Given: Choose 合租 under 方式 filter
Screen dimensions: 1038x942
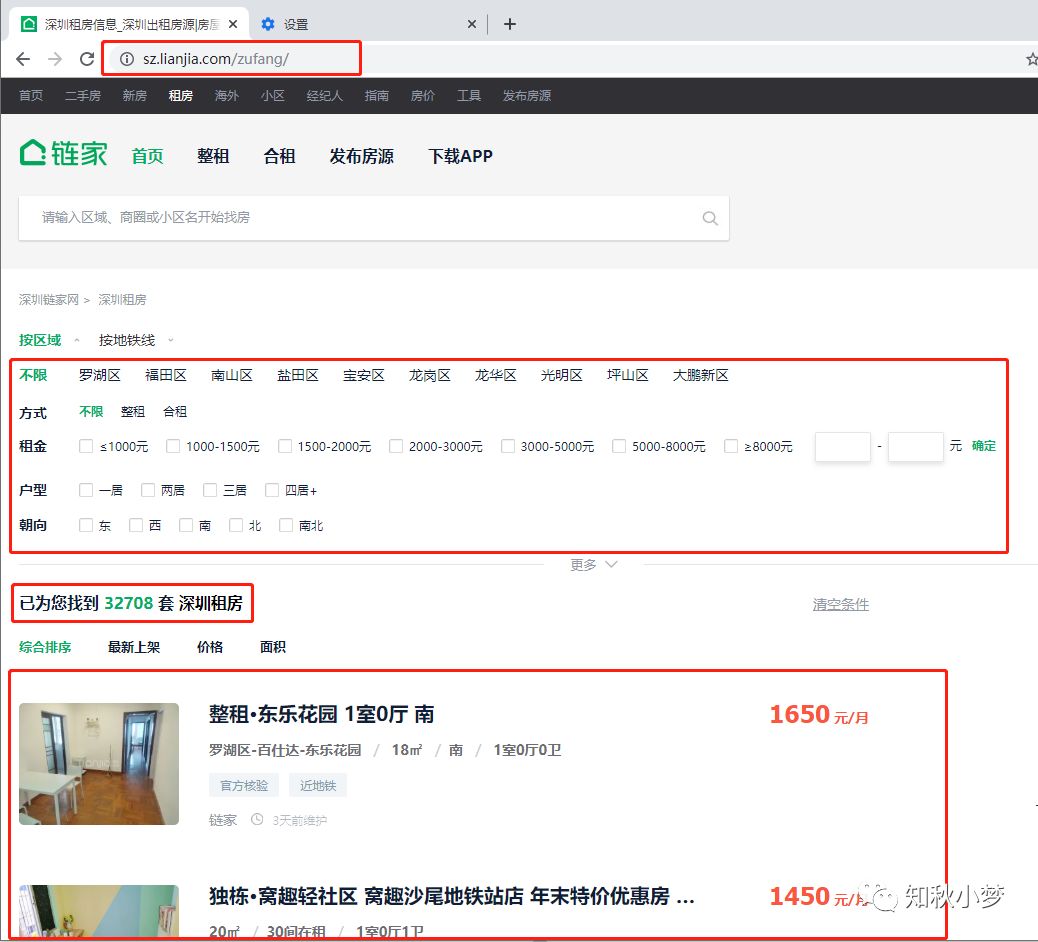Looking at the screenshot, I should coord(175,412).
